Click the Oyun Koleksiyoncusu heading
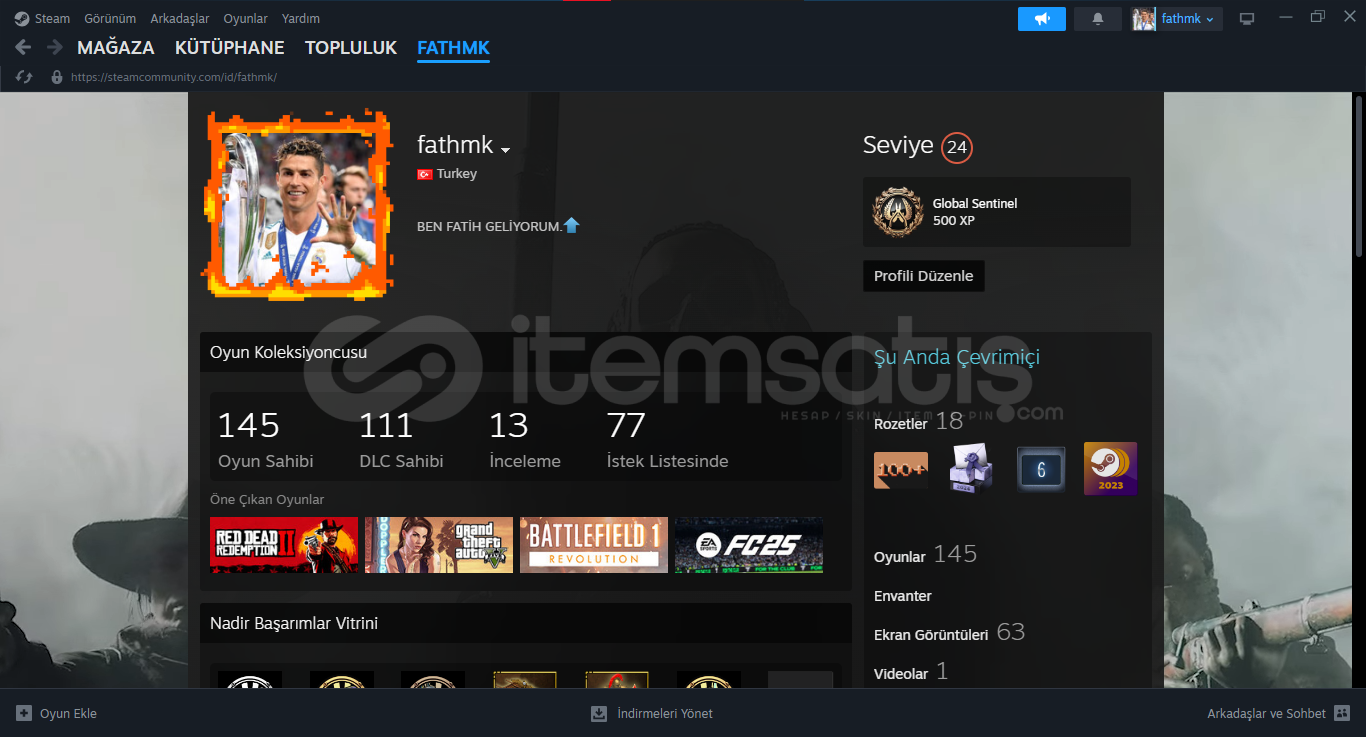Screen dimensions: 1366x737 tap(288, 352)
